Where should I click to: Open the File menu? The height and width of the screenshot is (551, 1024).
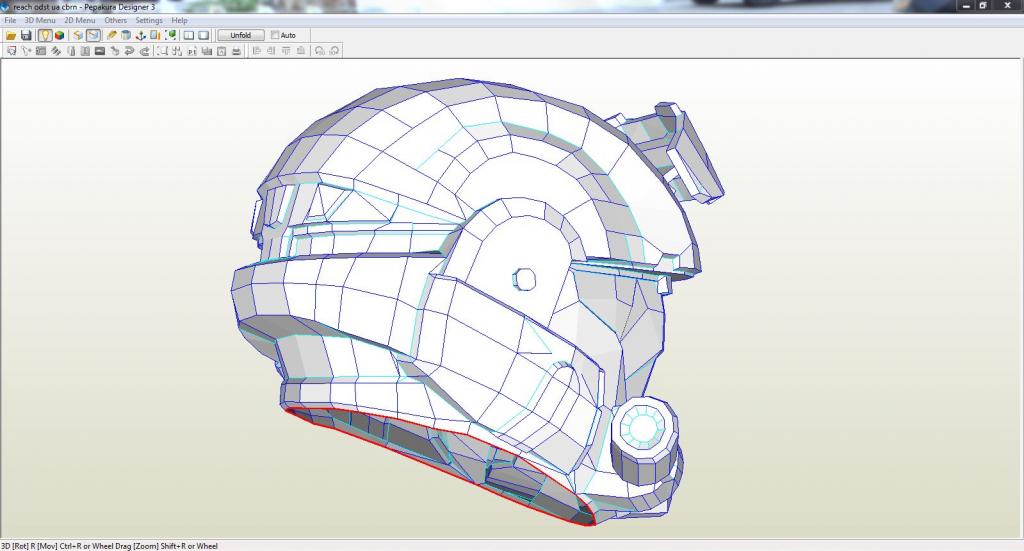[x=10, y=20]
